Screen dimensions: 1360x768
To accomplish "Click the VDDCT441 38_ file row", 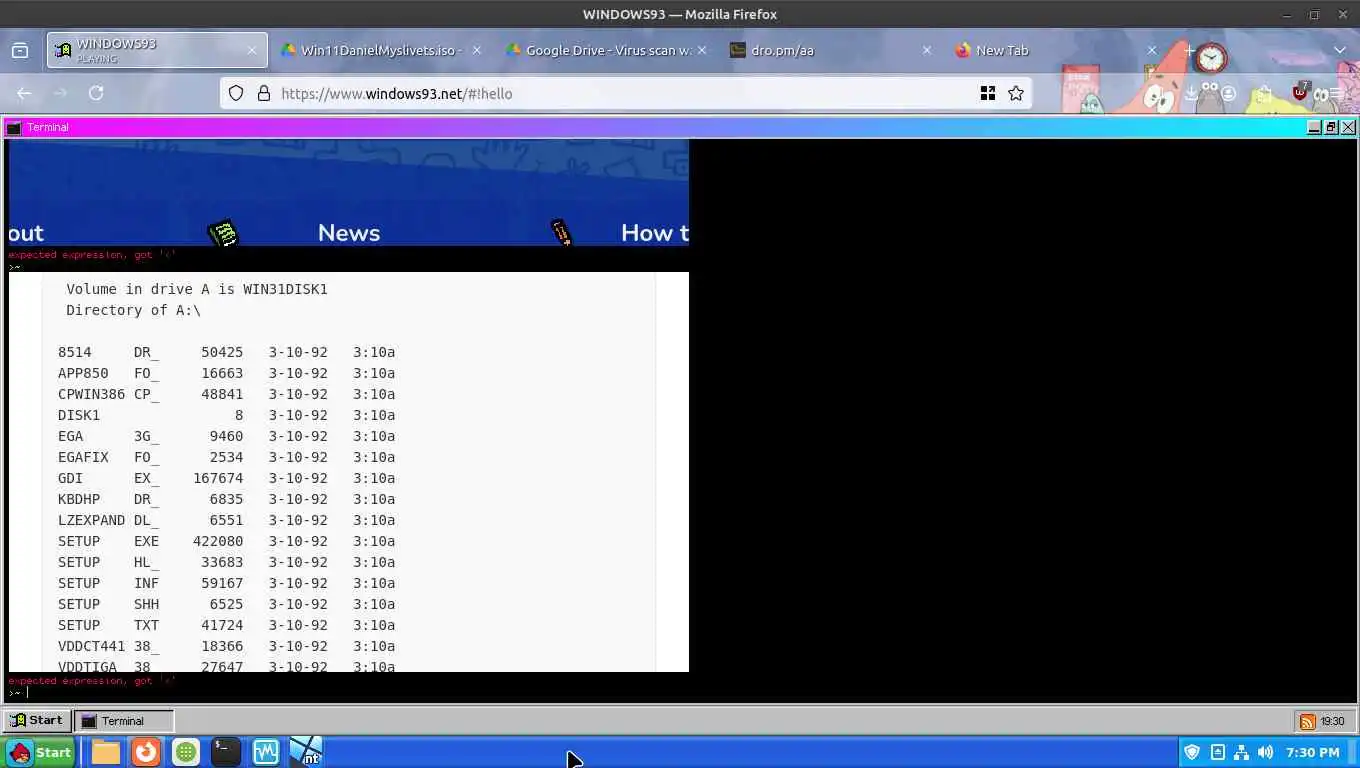I will (226, 646).
